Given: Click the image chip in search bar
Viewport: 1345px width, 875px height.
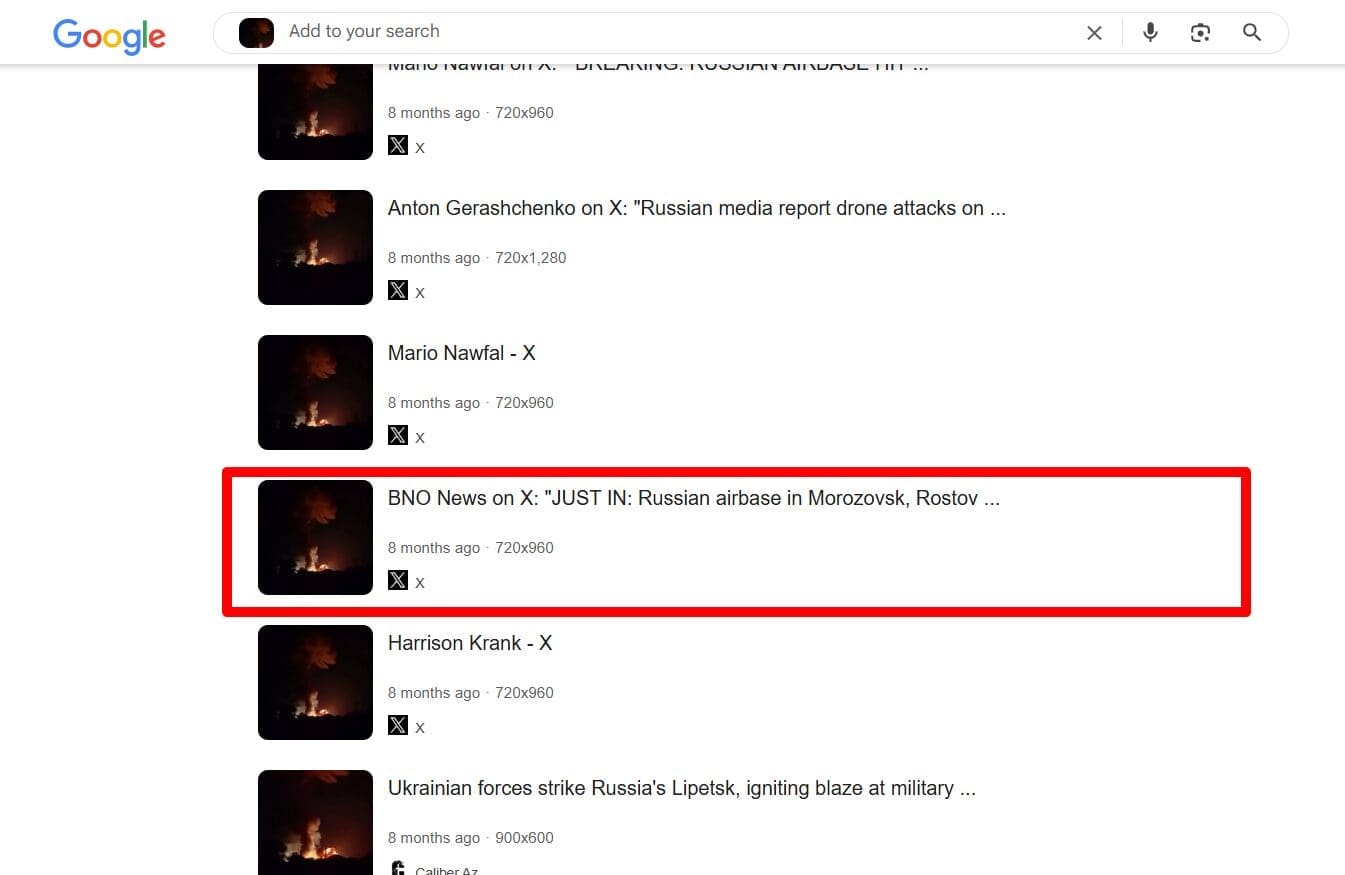Looking at the screenshot, I should tap(256, 33).
